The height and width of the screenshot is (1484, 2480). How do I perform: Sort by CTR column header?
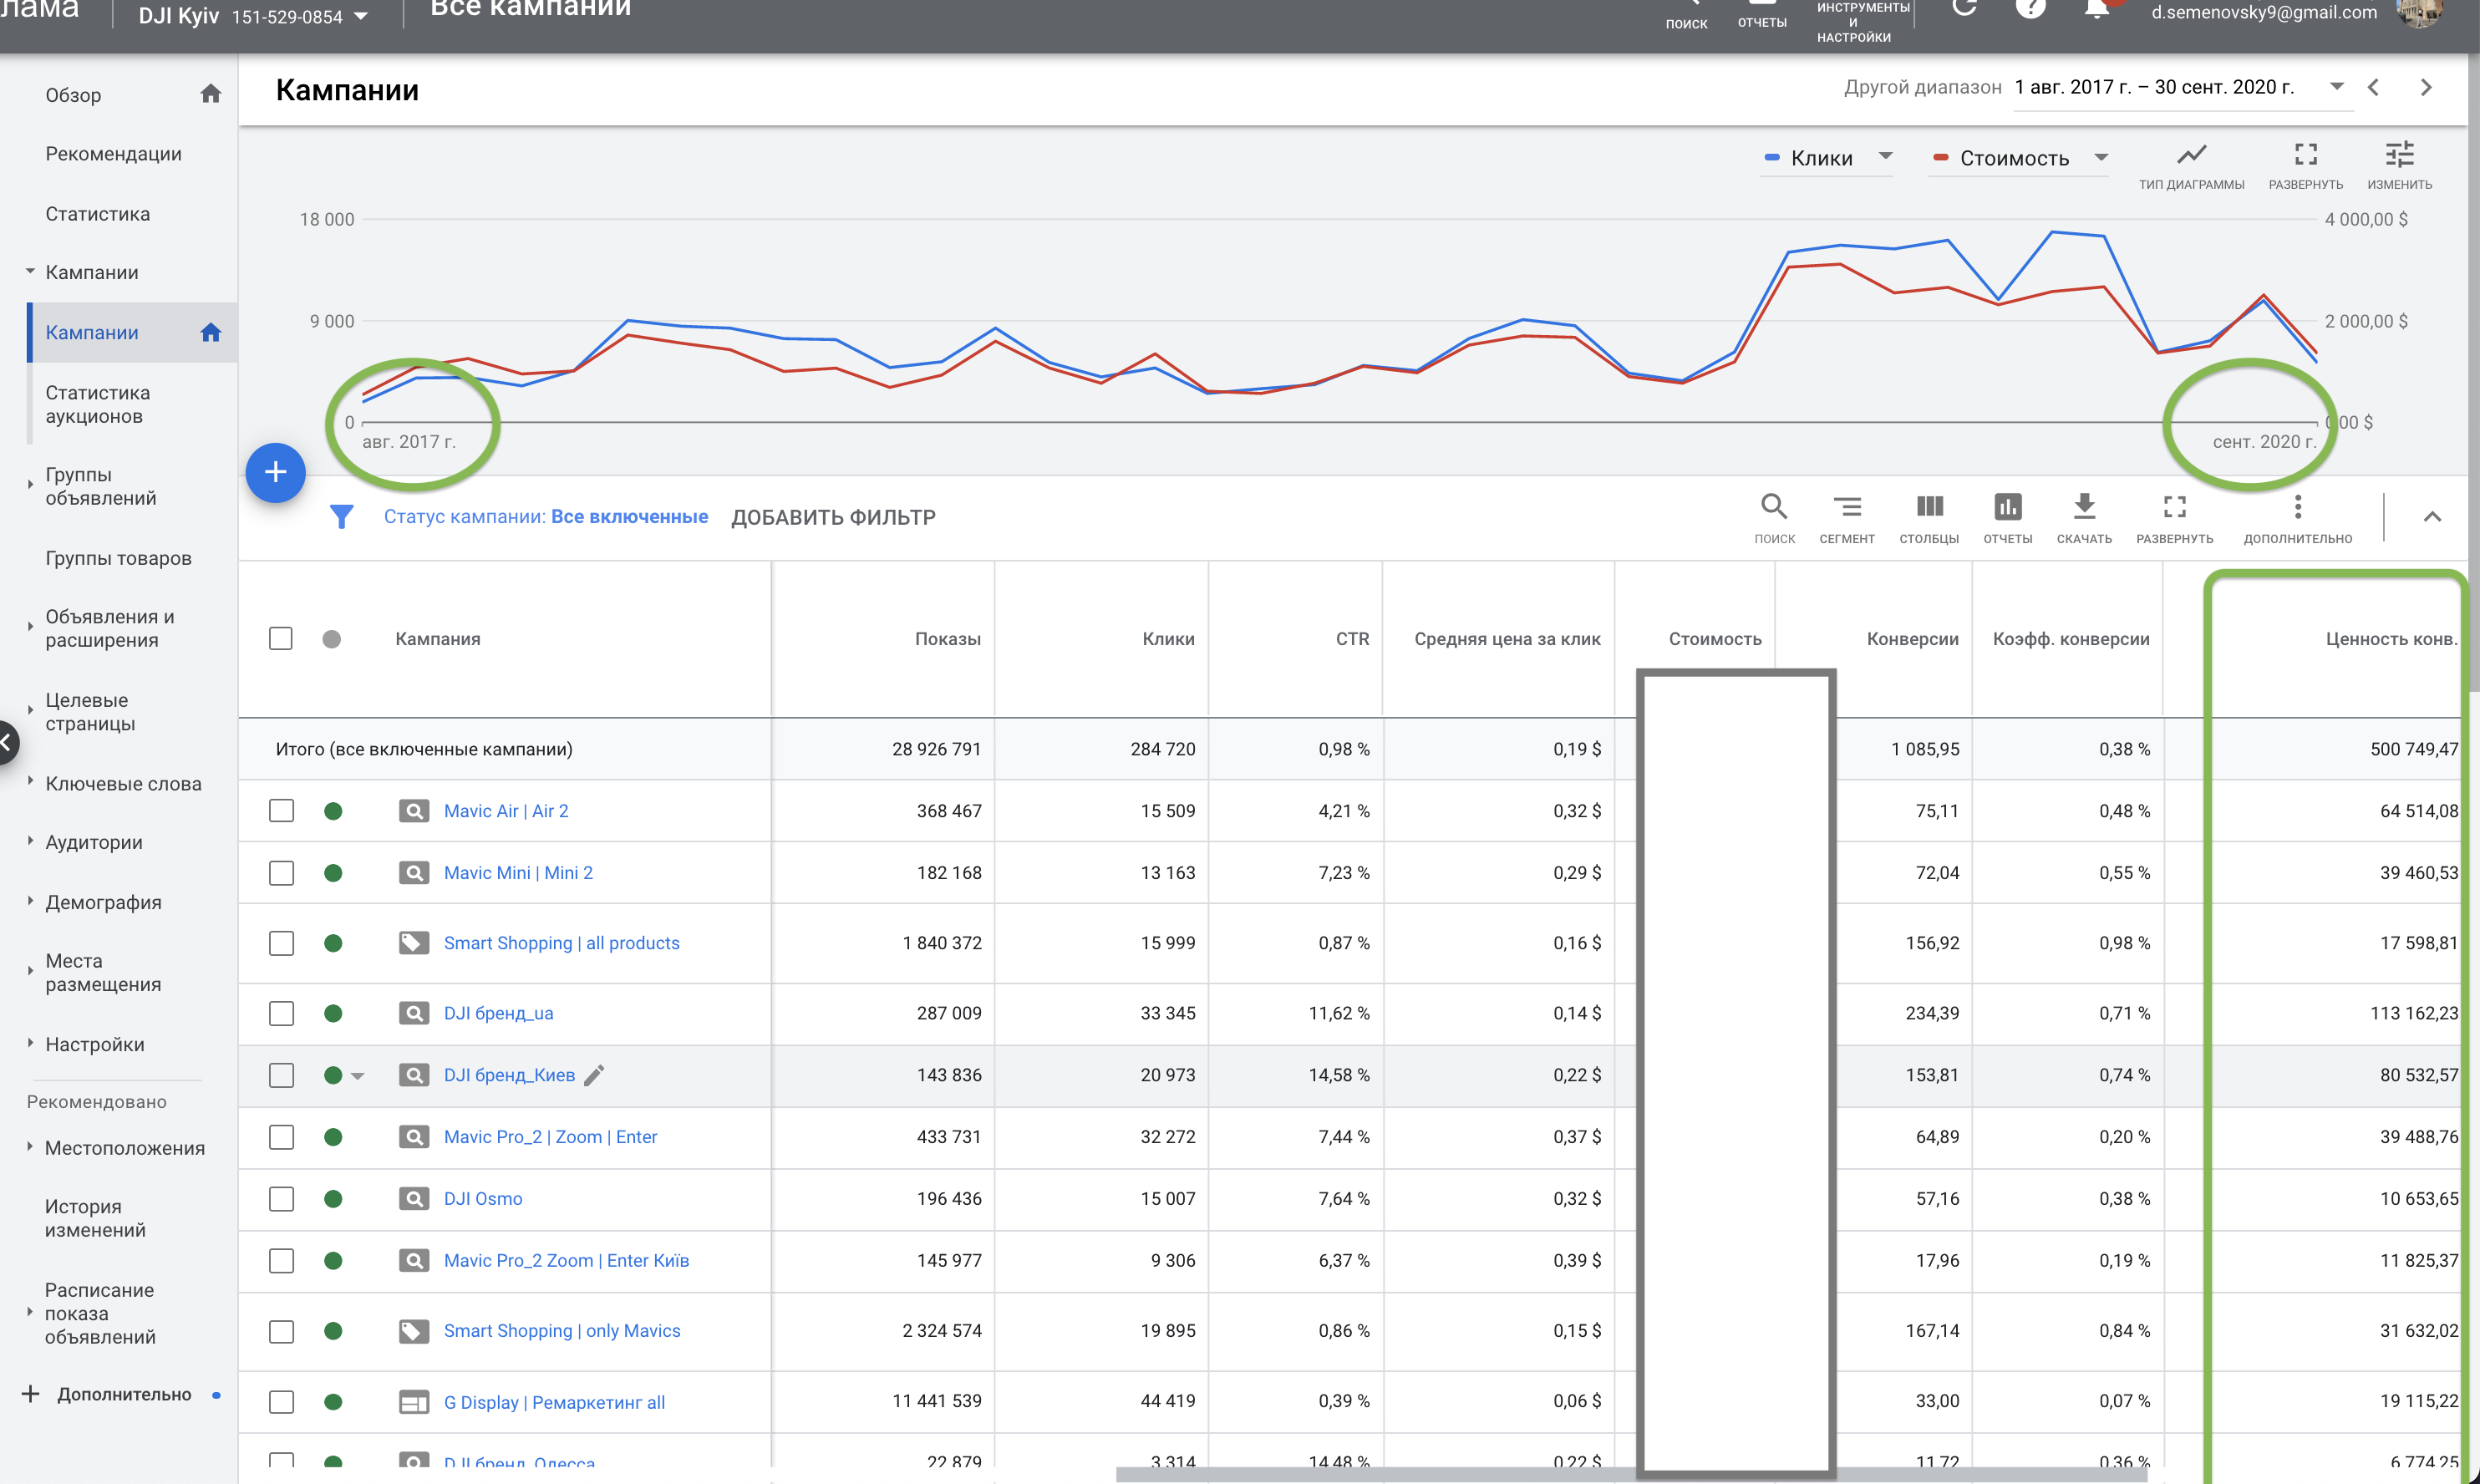[1352, 639]
